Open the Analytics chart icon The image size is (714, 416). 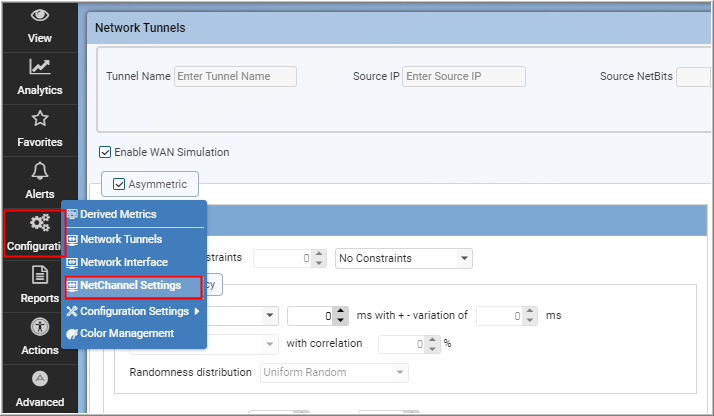click(x=40, y=67)
